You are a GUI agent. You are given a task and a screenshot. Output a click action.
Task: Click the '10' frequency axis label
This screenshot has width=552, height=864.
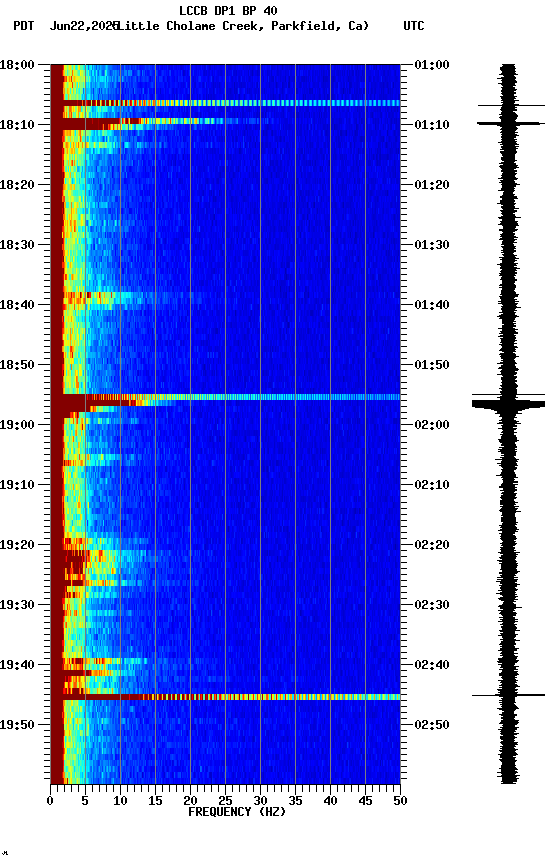(120, 801)
